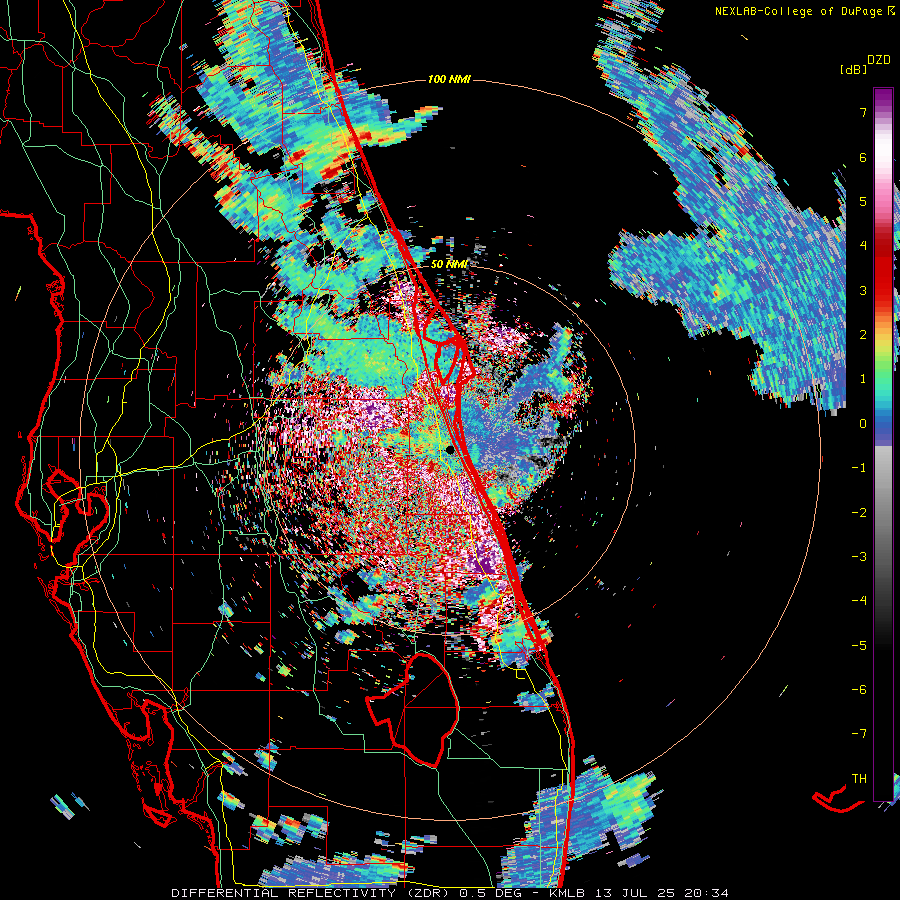
Task: Click the vertical ZDR color bar
Action: pyautogui.click(x=883, y=444)
